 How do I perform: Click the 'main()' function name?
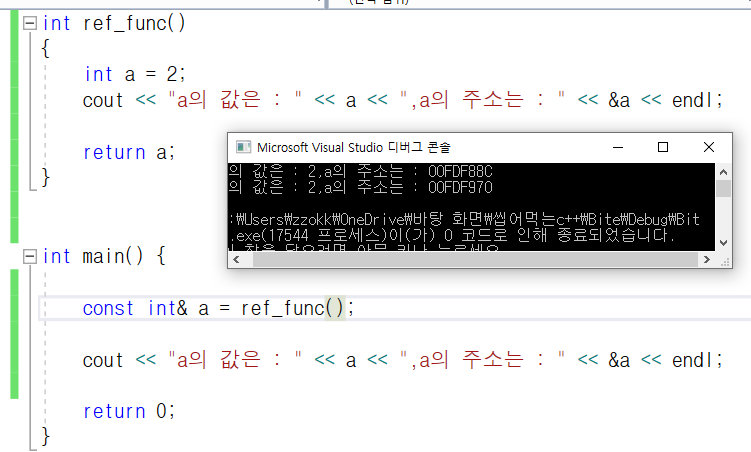point(113,257)
